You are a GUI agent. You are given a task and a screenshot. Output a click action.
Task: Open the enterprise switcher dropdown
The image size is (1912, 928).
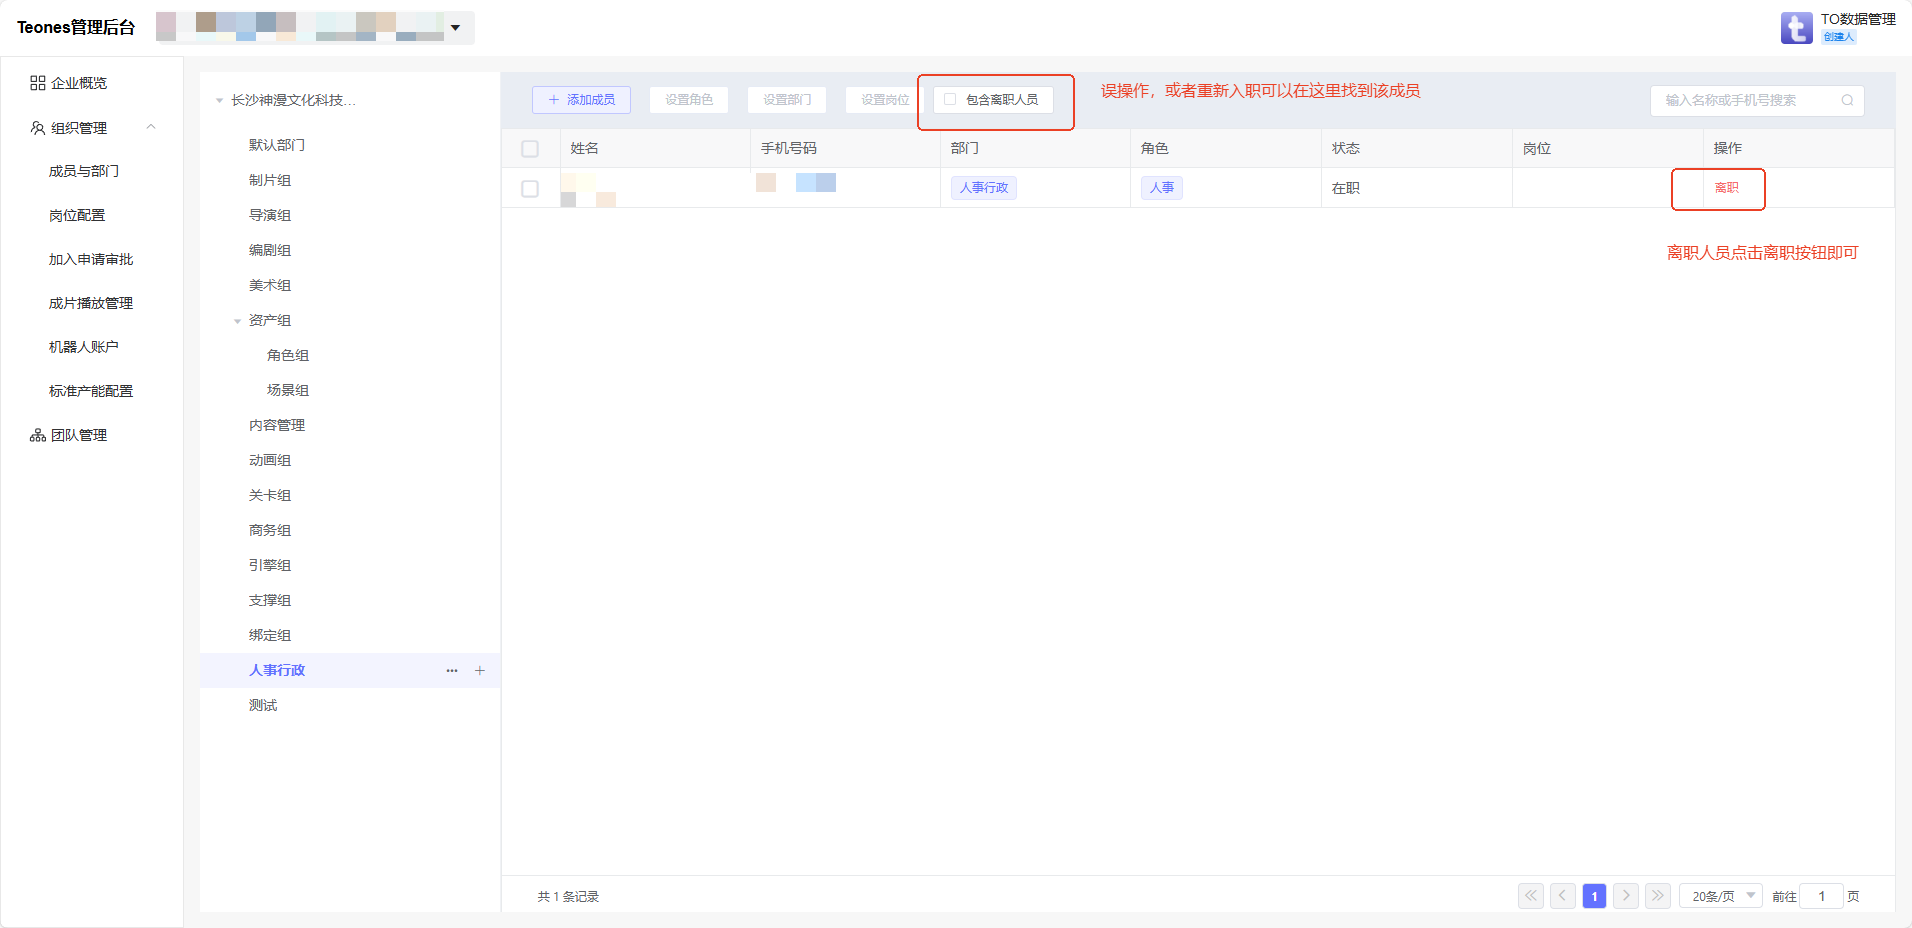pos(455,28)
